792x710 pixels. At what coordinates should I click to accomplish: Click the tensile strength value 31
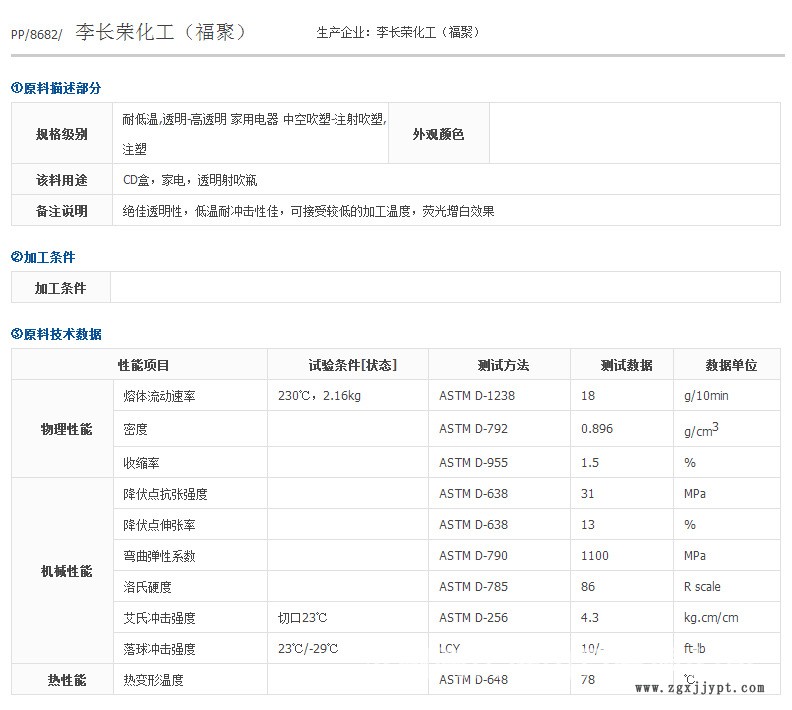tap(587, 493)
